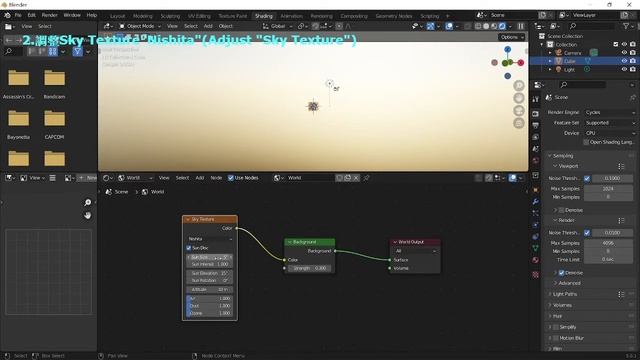Select rendered viewport shading mode
This screenshot has width=640, height=360.
point(502,26)
